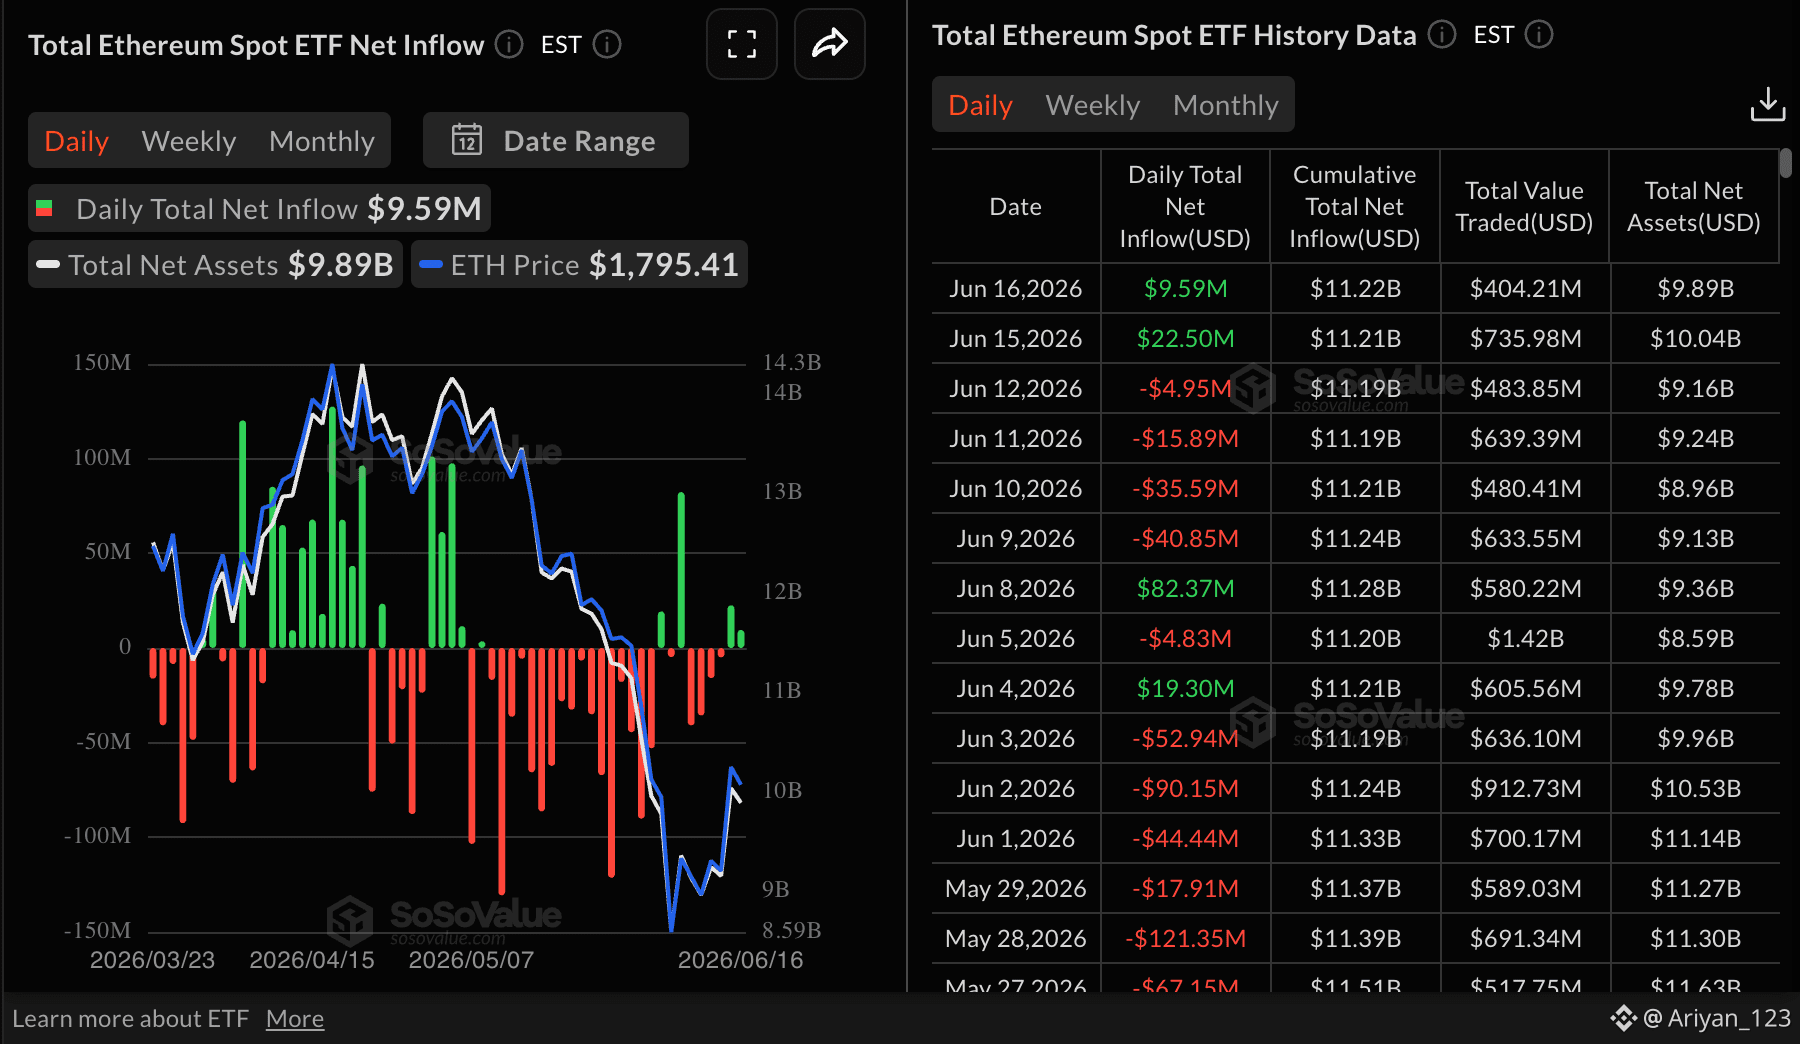Click the $735.98M total value traded cell
The image size is (1800, 1044).
click(1526, 338)
